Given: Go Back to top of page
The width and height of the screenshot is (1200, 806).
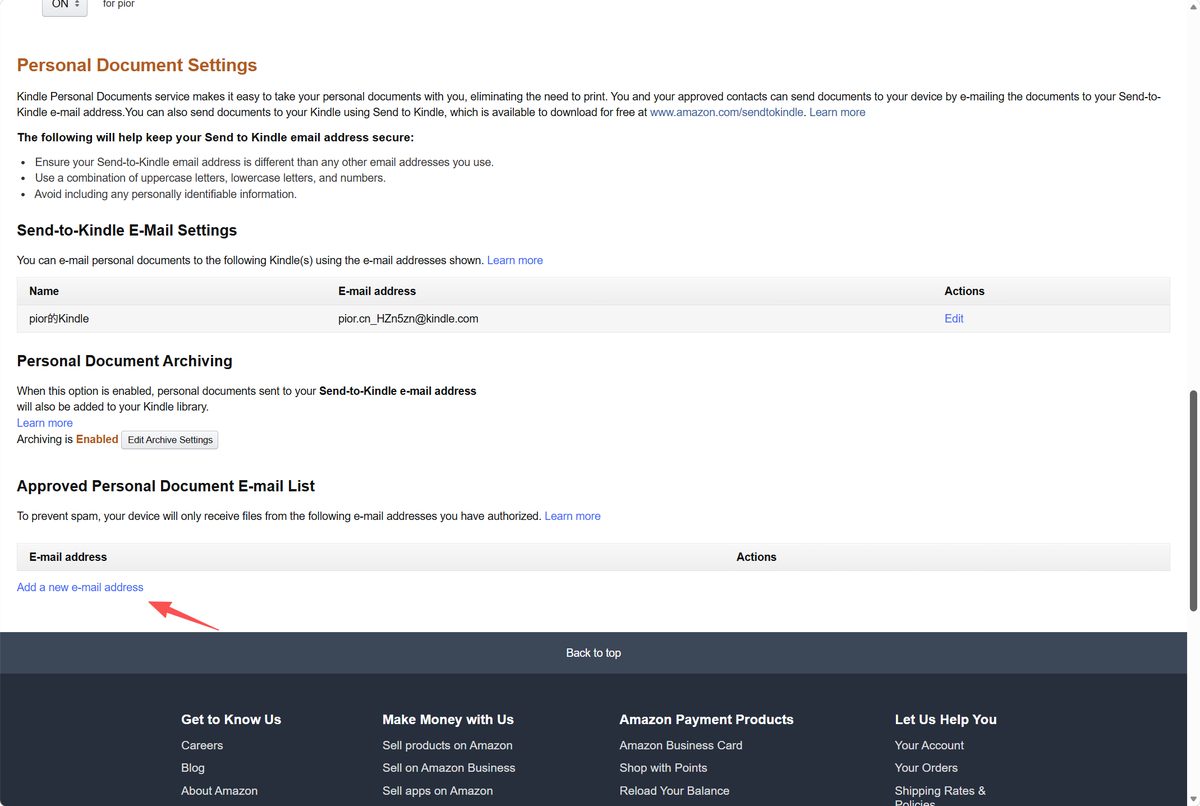Looking at the screenshot, I should pyautogui.click(x=593, y=653).
